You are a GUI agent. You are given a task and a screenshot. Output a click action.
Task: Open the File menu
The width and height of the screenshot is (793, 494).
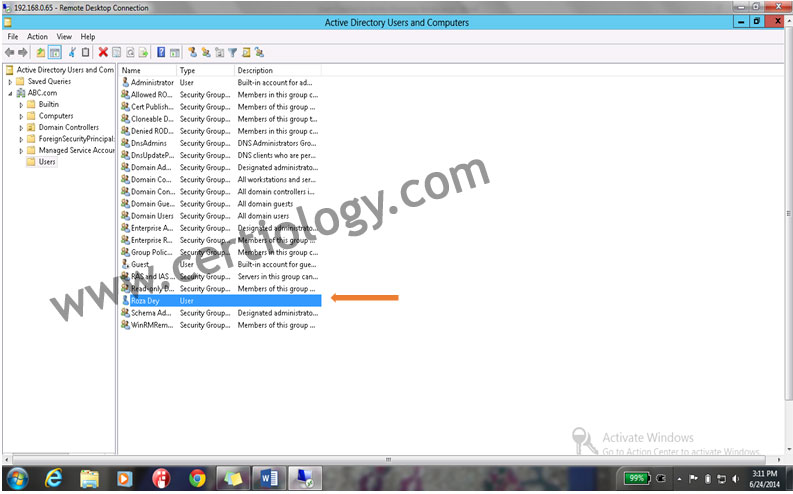point(13,37)
